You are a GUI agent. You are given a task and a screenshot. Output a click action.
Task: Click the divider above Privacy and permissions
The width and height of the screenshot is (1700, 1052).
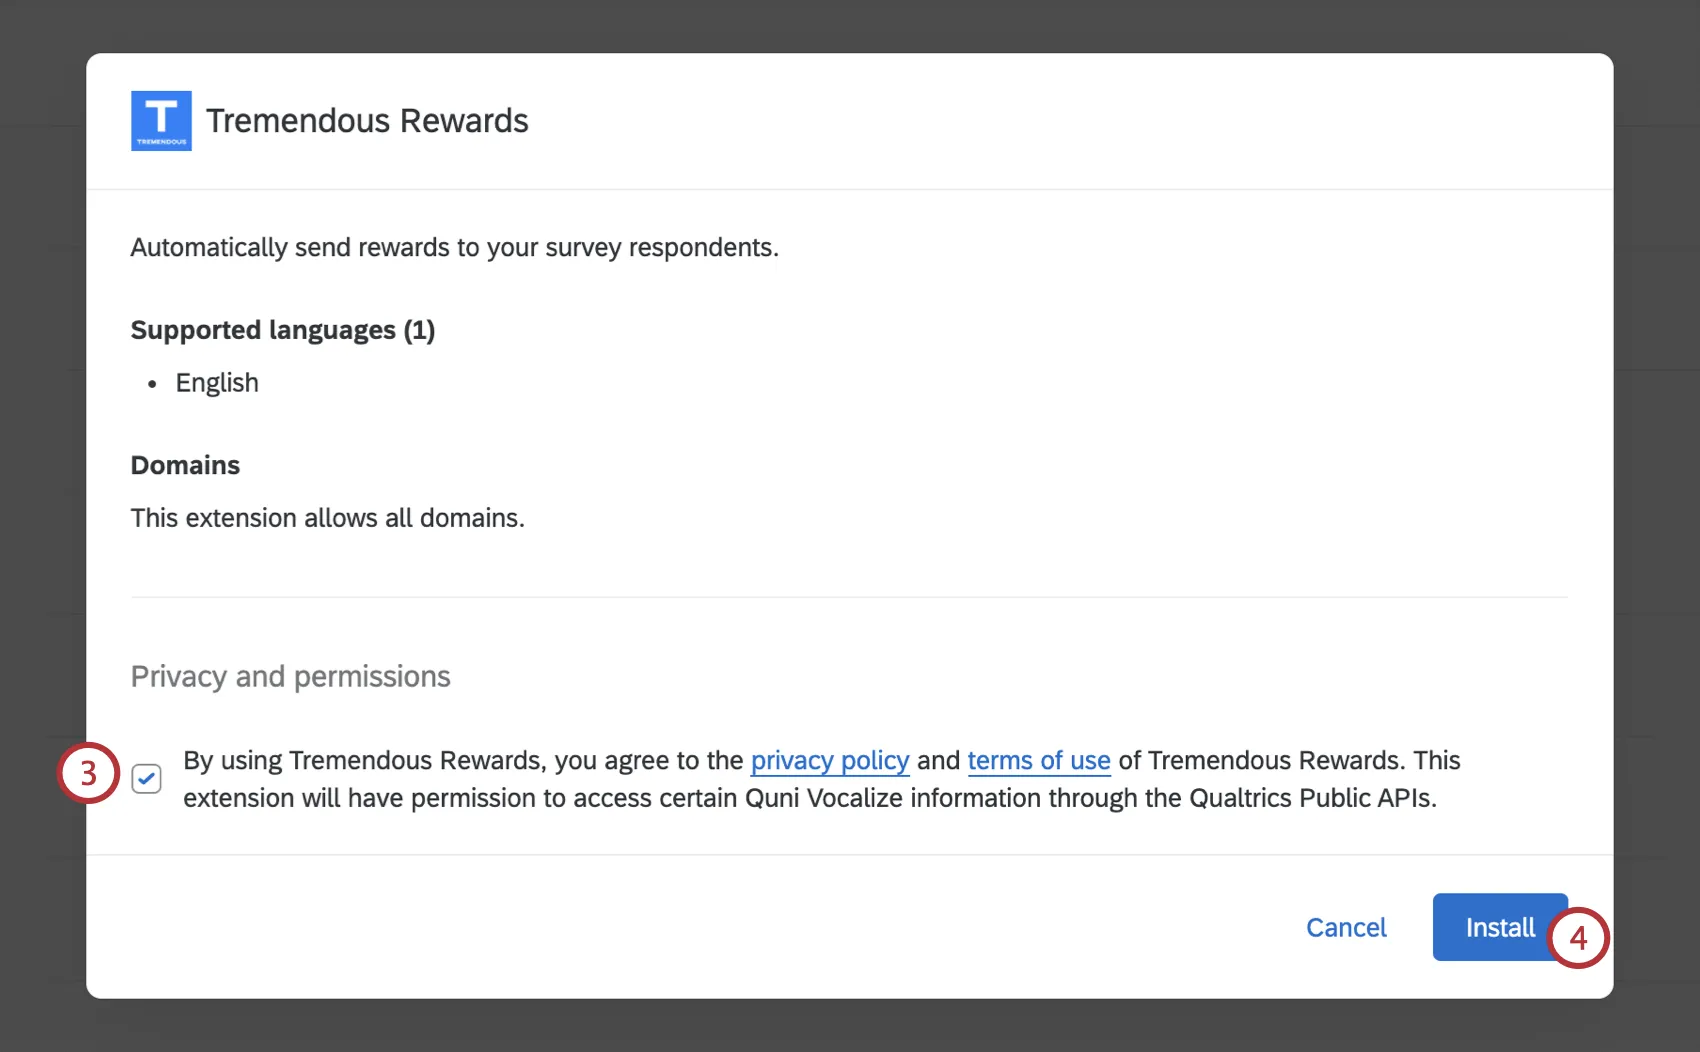click(848, 597)
